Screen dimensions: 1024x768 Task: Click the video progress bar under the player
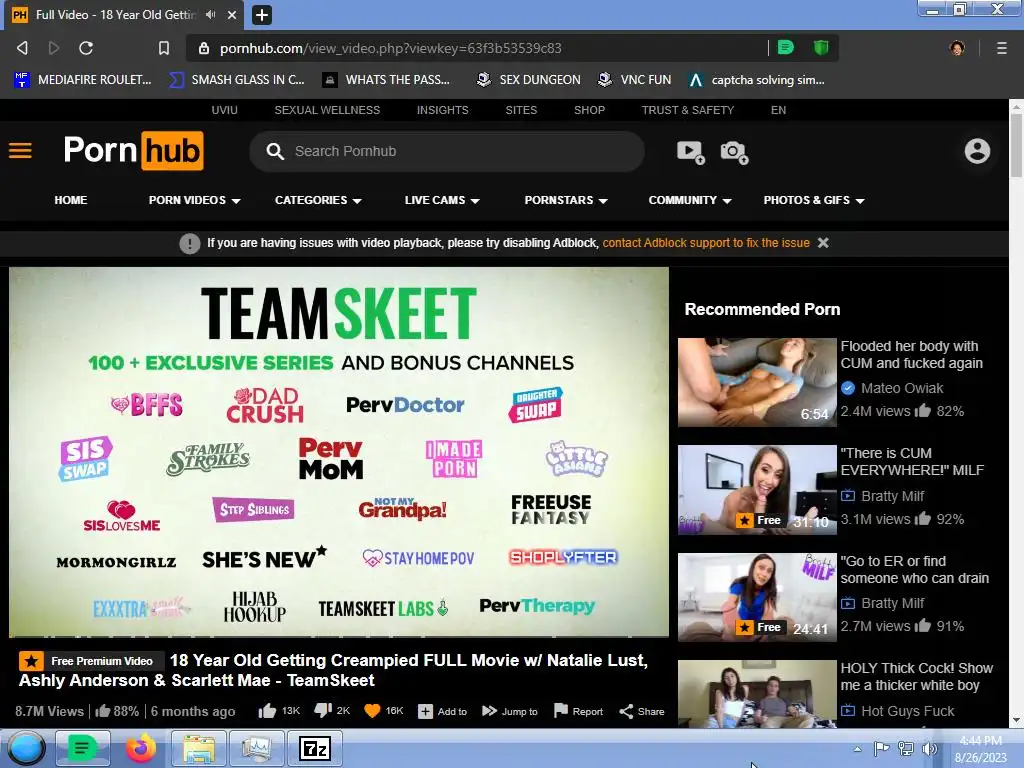(338, 635)
